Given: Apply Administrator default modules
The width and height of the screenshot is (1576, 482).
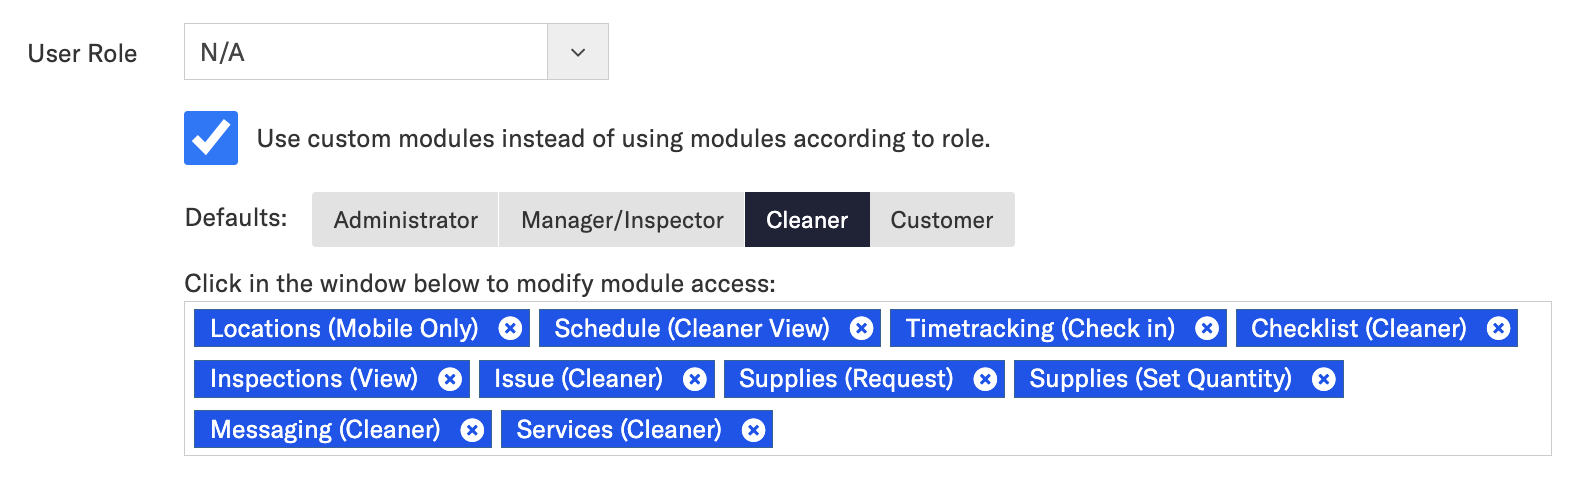Looking at the screenshot, I should [x=405, y=220].
